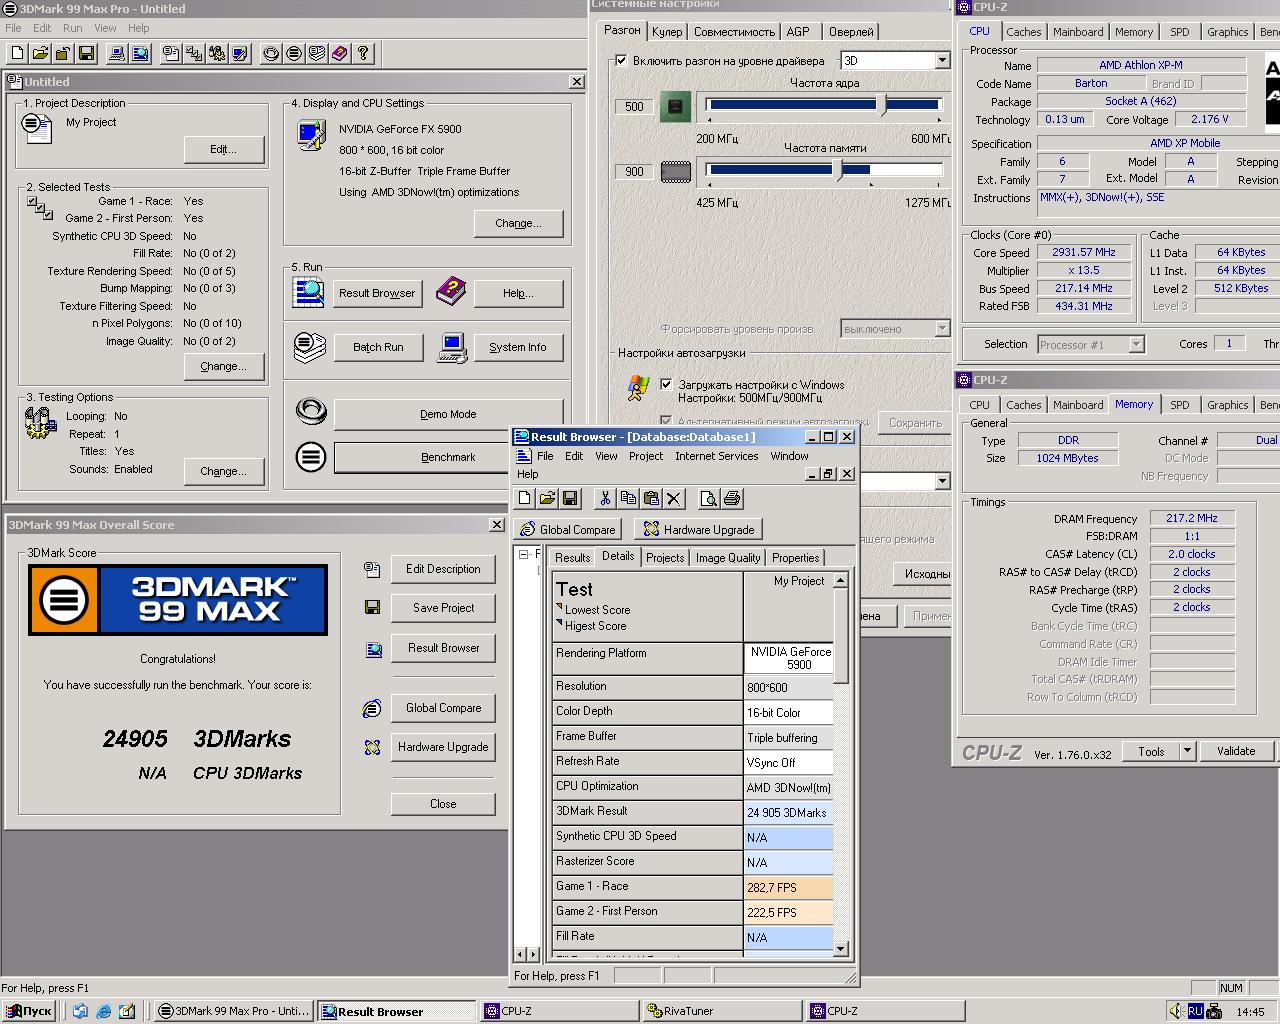Click the memory clock slider thumb
Screen dimensions: 1280x1024
tap(839, 171)
